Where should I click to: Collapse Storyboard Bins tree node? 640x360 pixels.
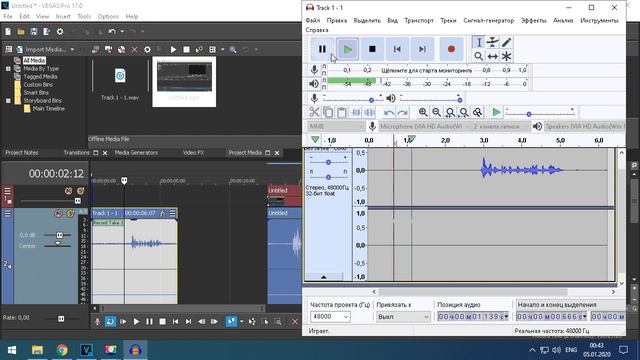[8, 100]
